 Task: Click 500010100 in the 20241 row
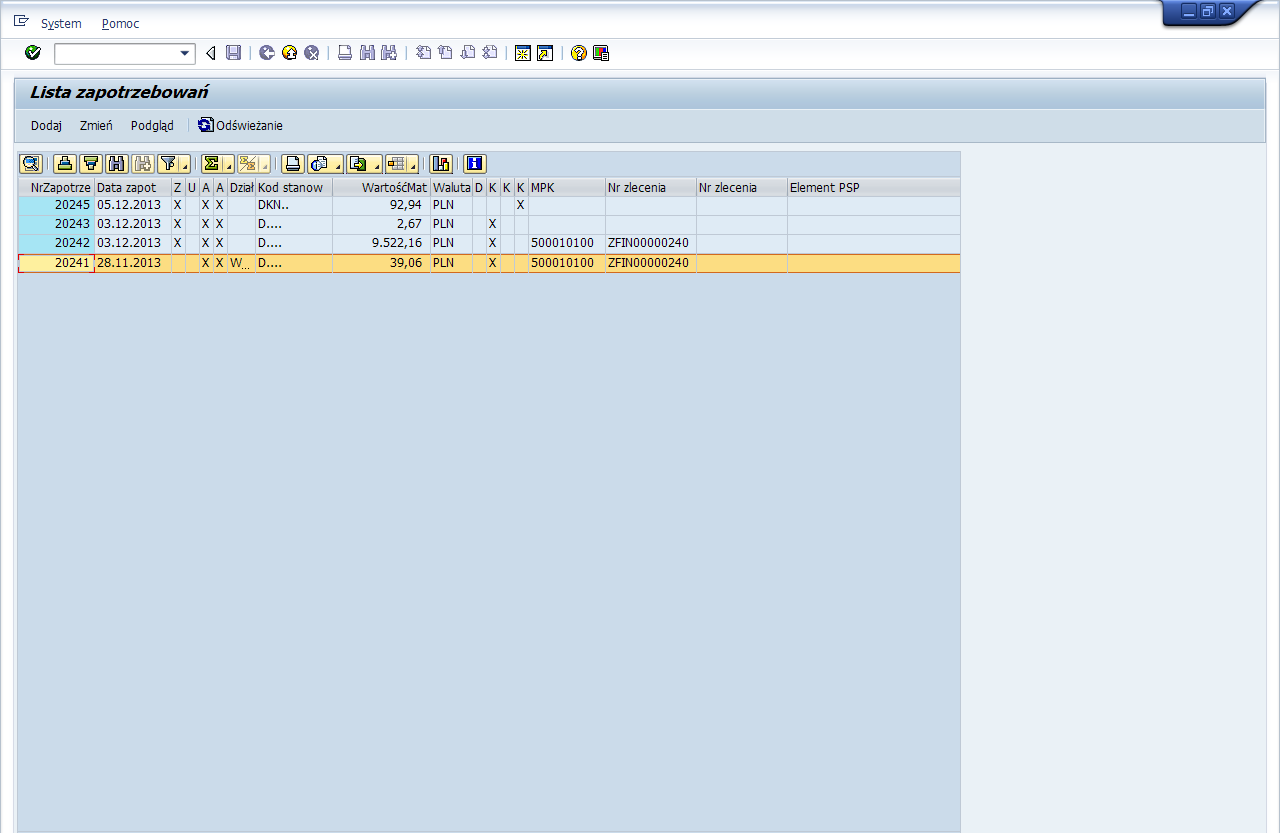pyautogui.click(x=567, y=263)
